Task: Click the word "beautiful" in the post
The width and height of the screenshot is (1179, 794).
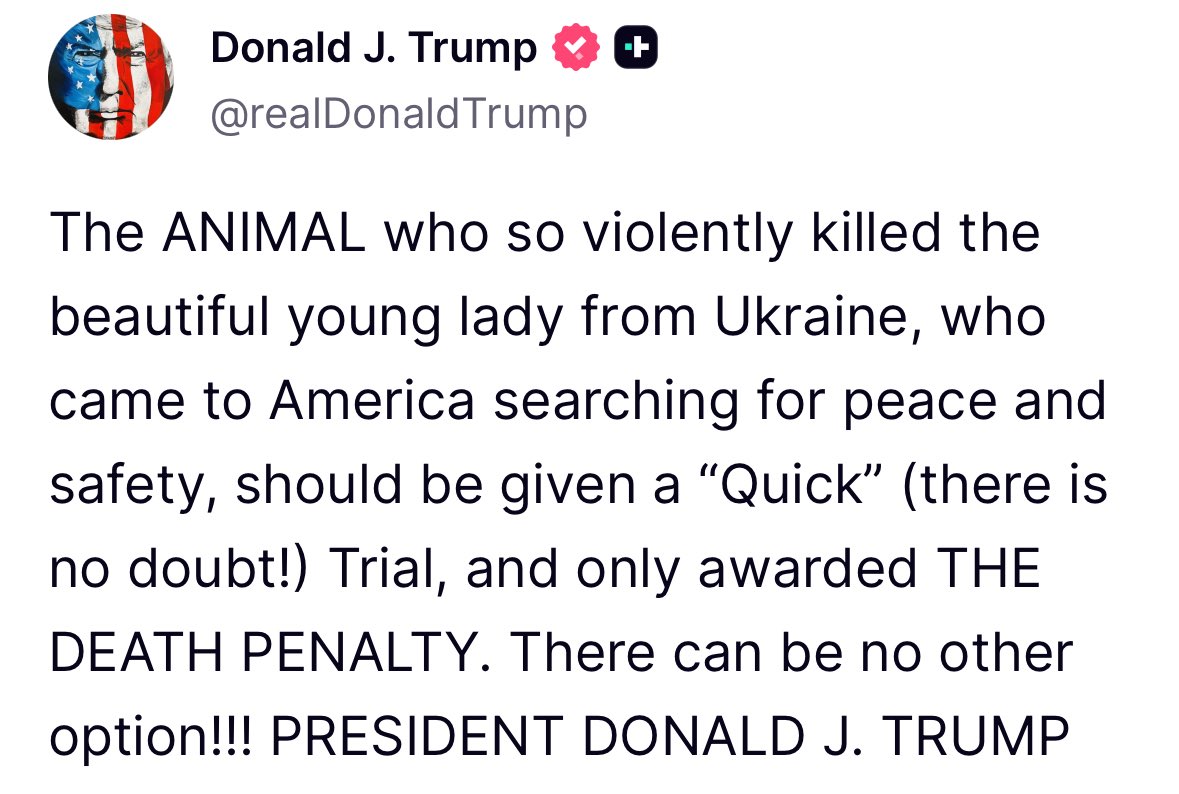Action: (159, 317)
